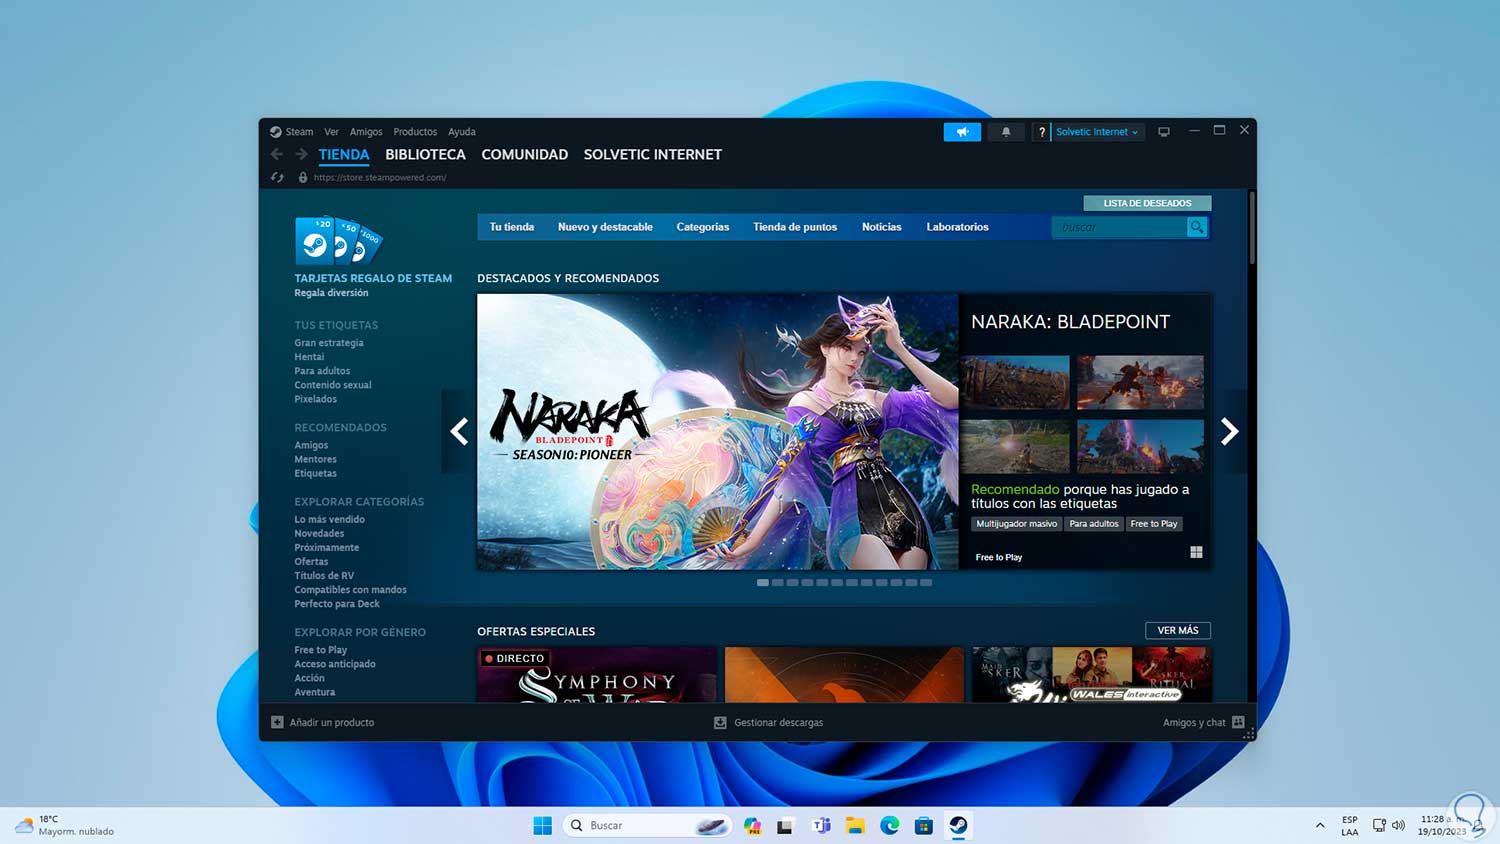Select Gran estrategia under Tus etiquetas
Viewport: 1500px width, 844px height.
[x=329, y=343]
